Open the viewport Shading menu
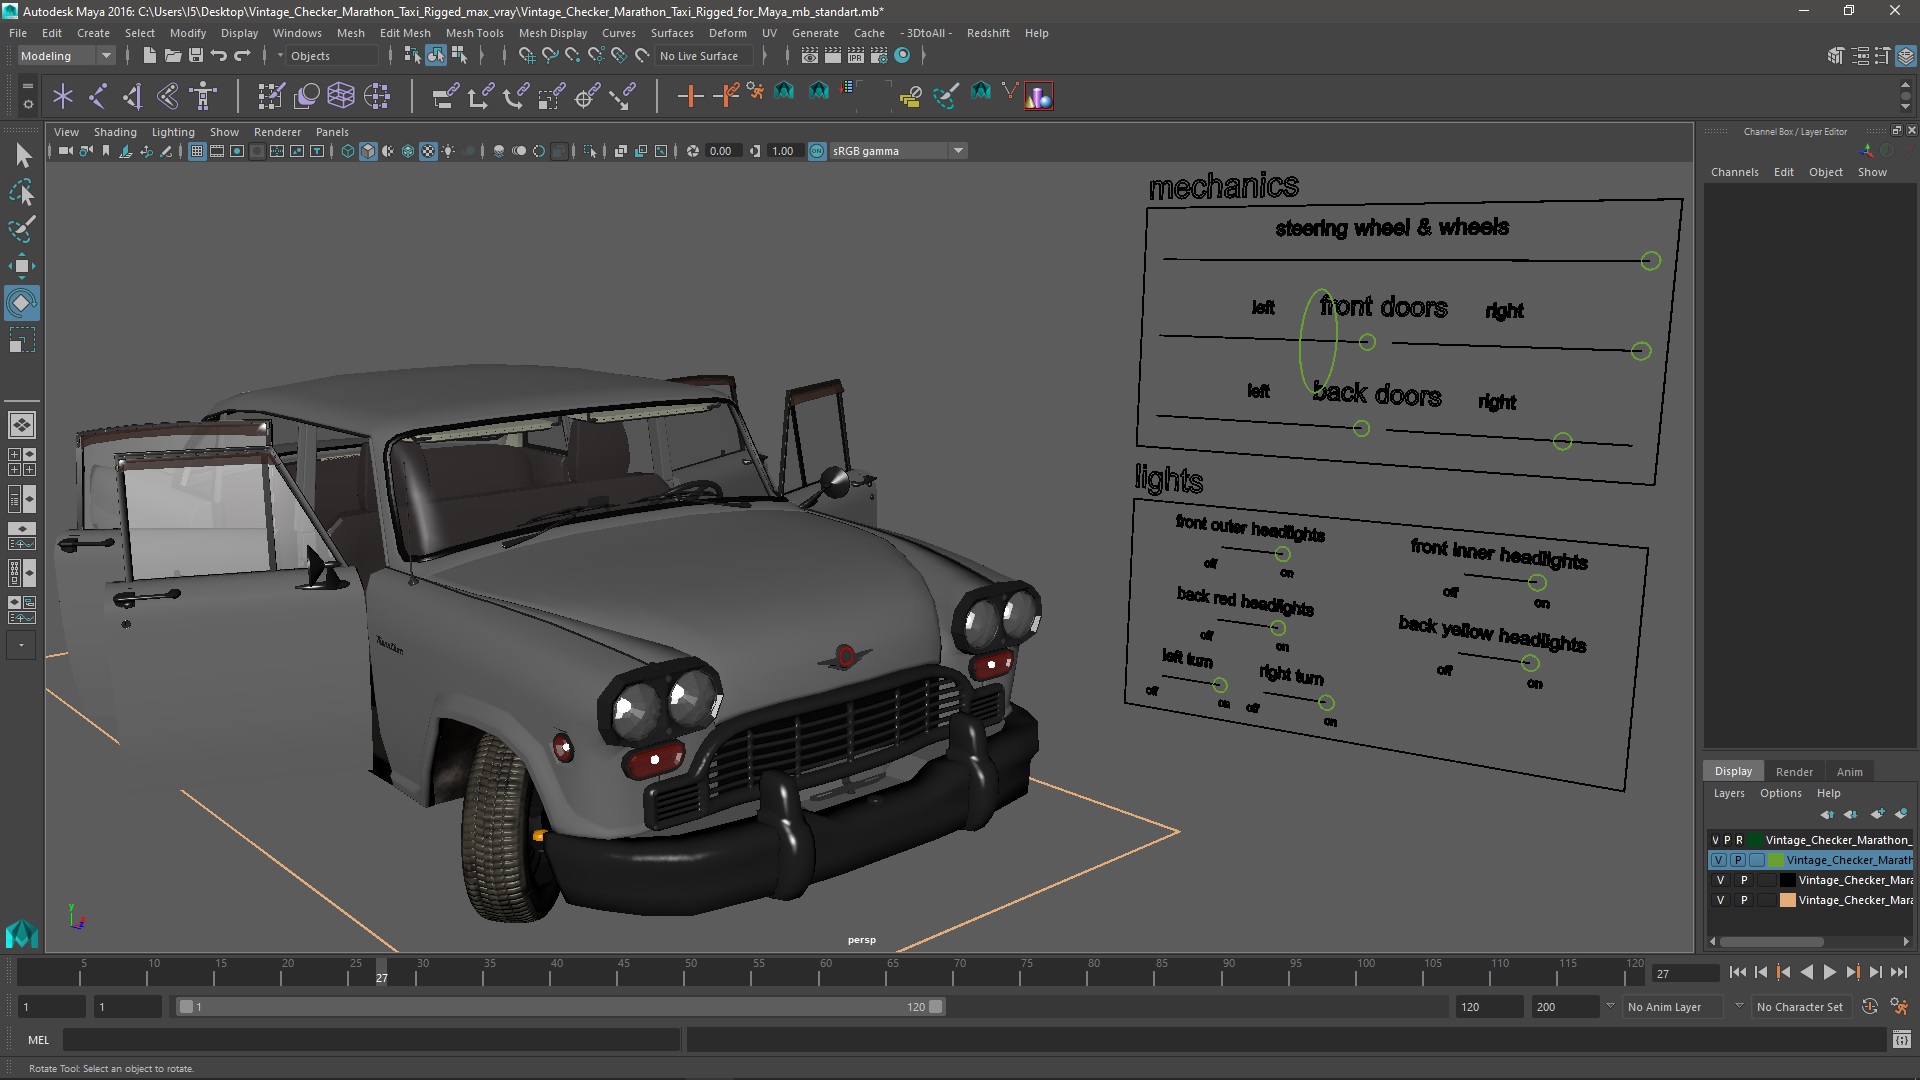1920x1080 pixels. pyautogui.click(x=115, y=132)
